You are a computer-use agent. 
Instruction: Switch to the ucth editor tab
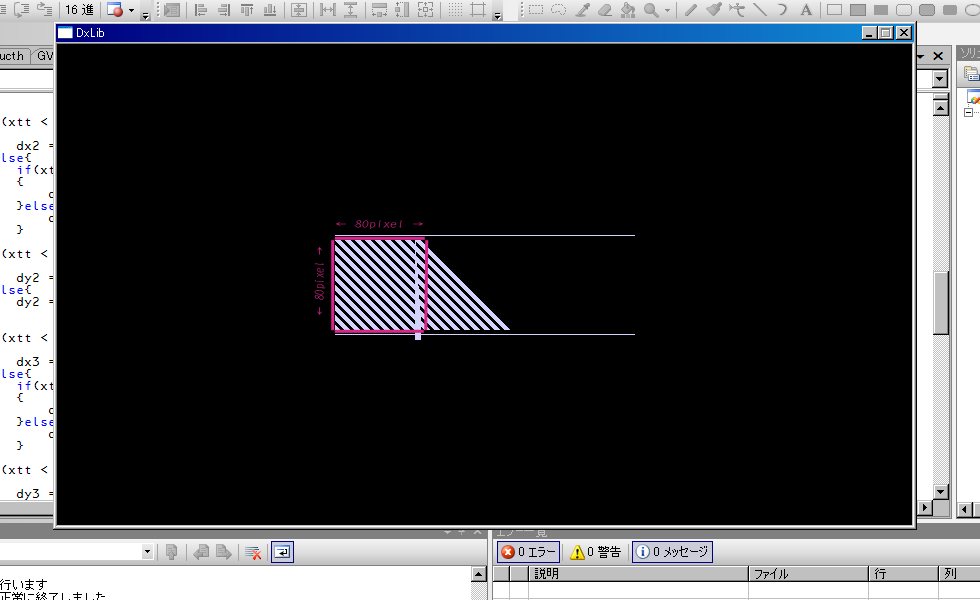coord(12,56)
